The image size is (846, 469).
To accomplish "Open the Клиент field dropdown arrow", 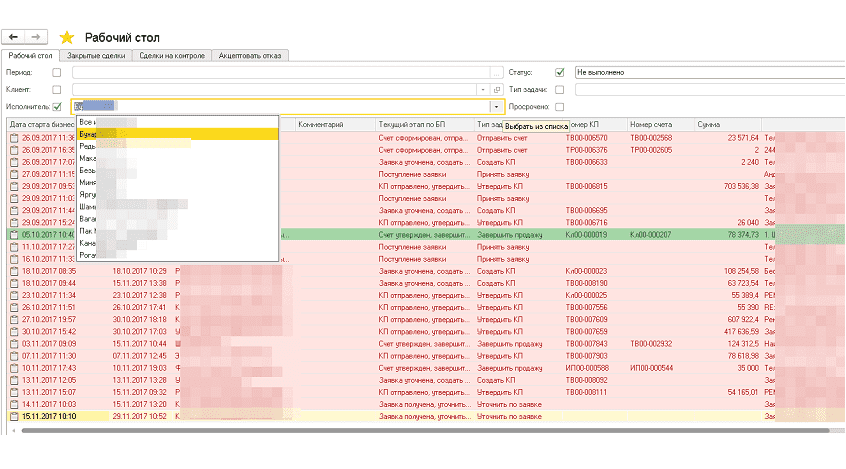I will tap(483, 90).
